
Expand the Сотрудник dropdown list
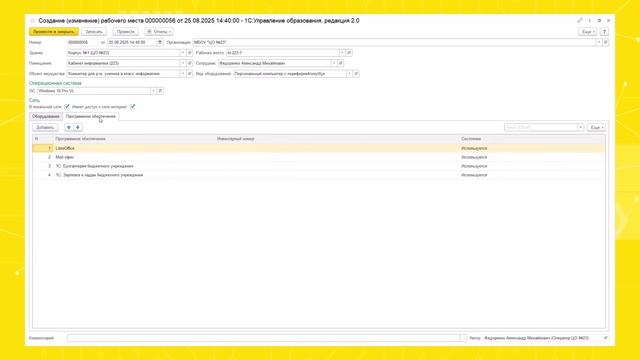333,63
